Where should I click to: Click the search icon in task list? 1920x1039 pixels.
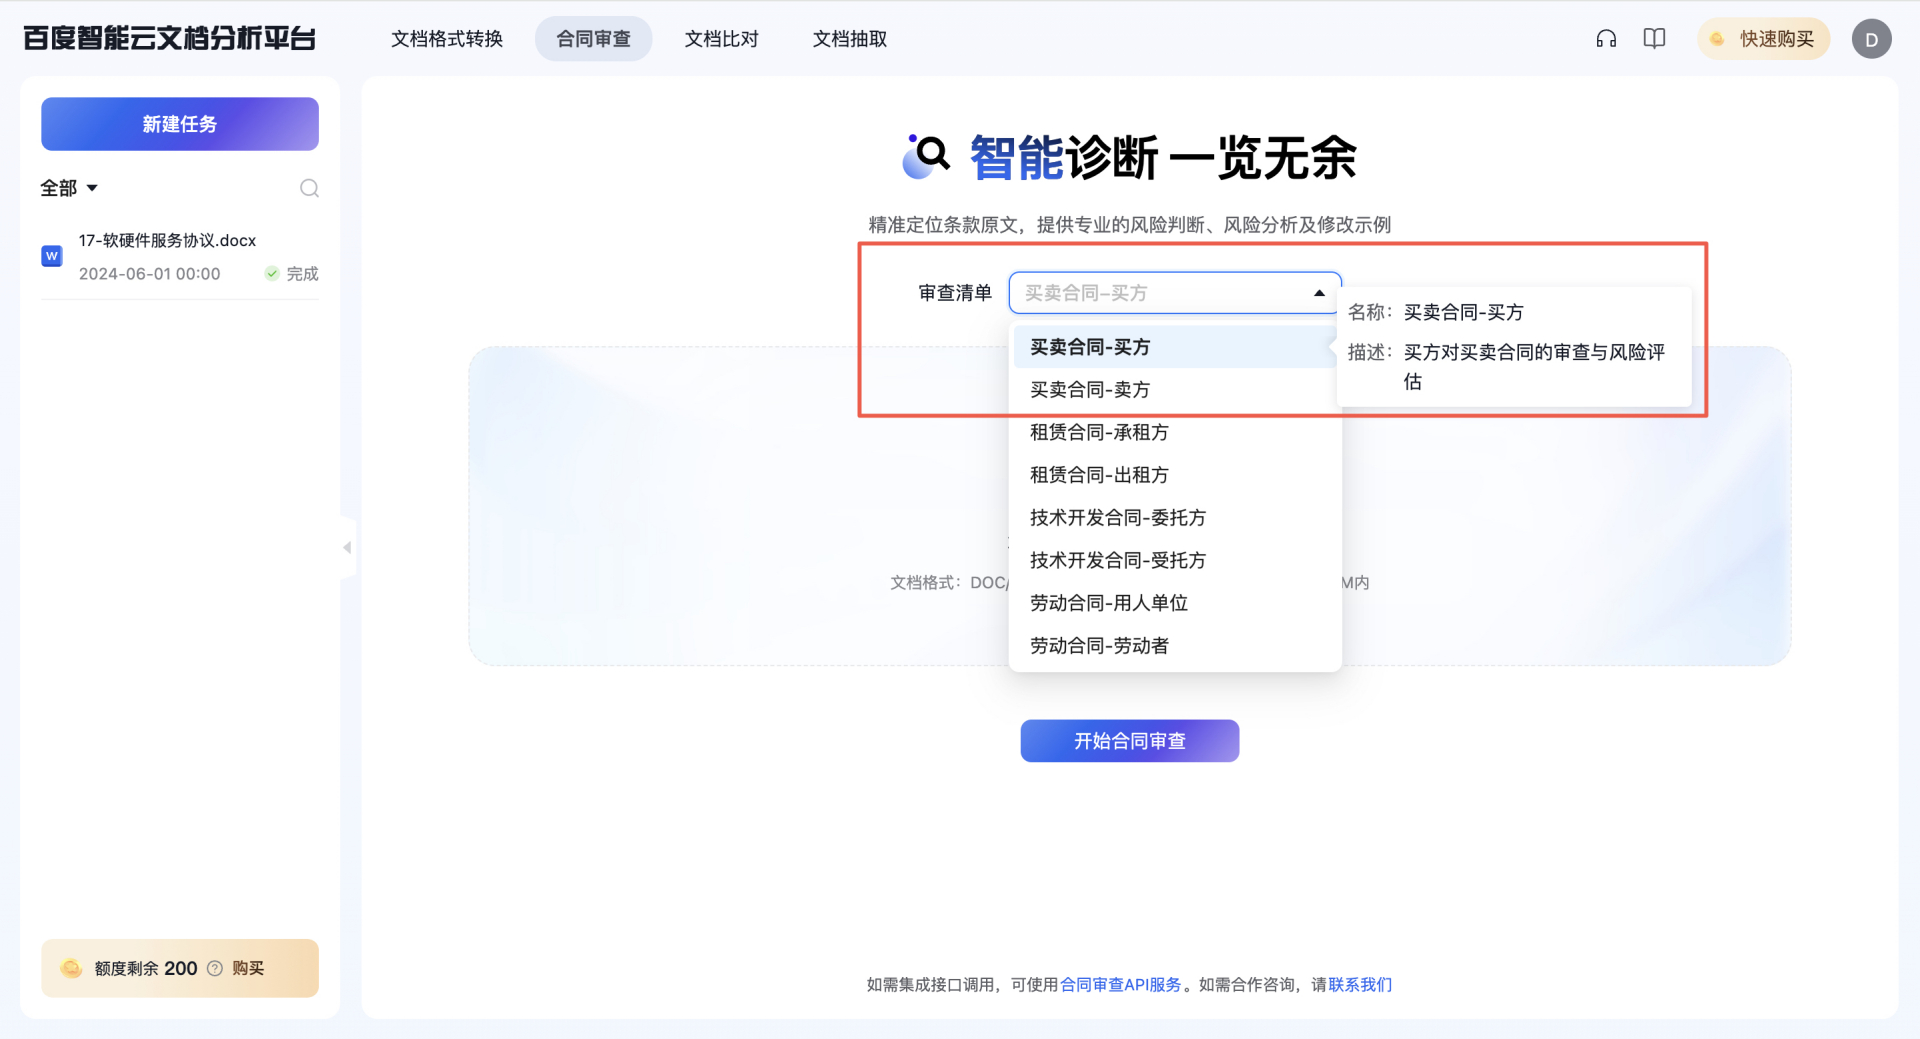point(309,188)
